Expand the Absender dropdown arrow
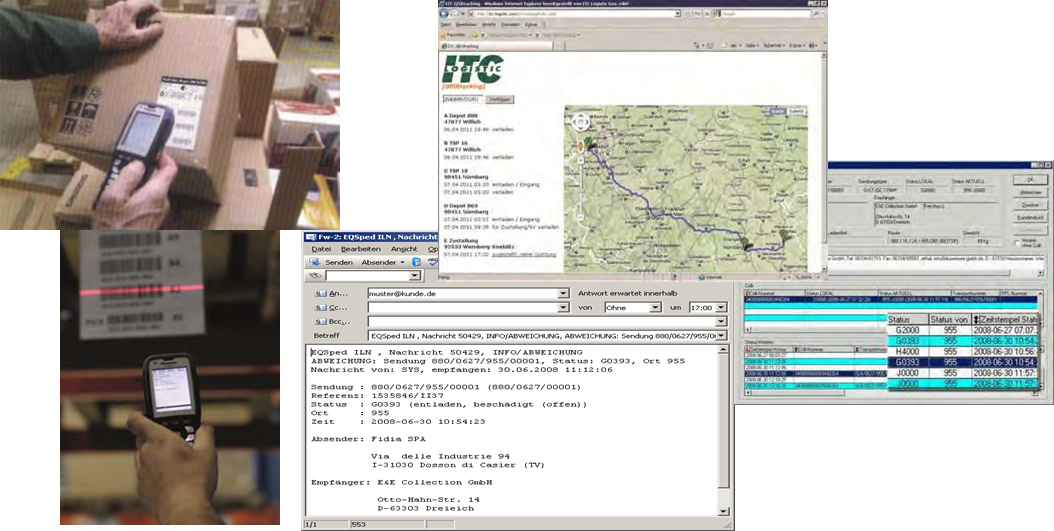The width and height of the screenshot is (1054, 531). pyautogui.click(x=402, y=262)
